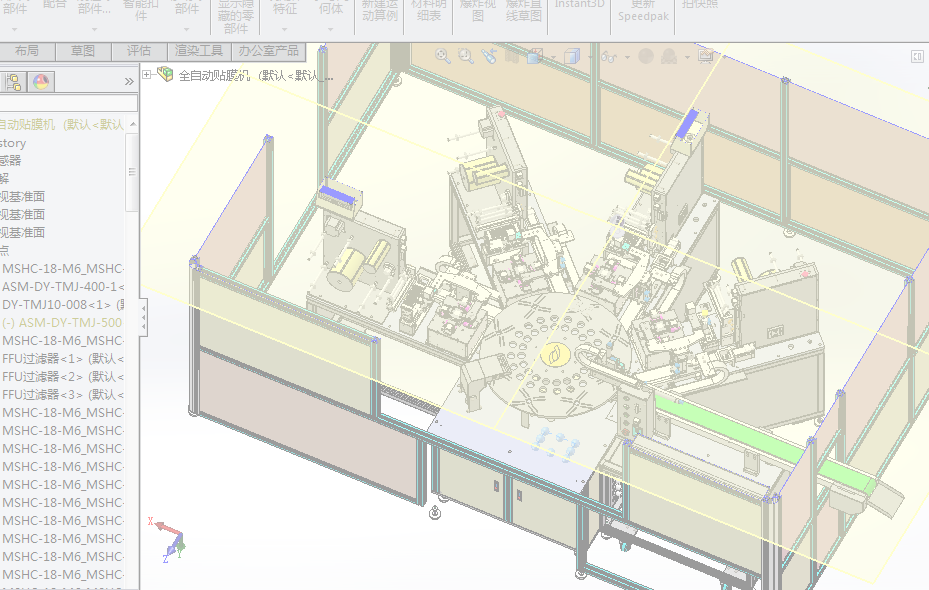Open the View Settings monitor icon
Viewport: 929px width, 590px height.
pos(706,56)
